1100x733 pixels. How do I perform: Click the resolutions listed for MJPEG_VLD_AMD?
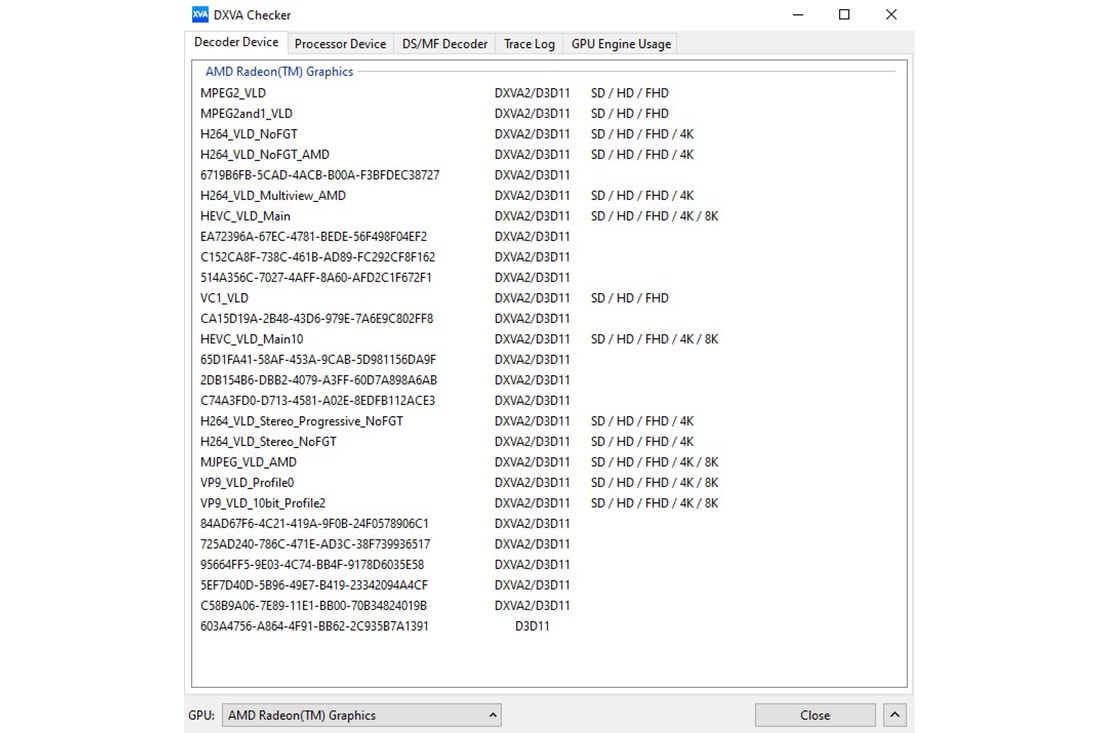click(x=655, y=462)
